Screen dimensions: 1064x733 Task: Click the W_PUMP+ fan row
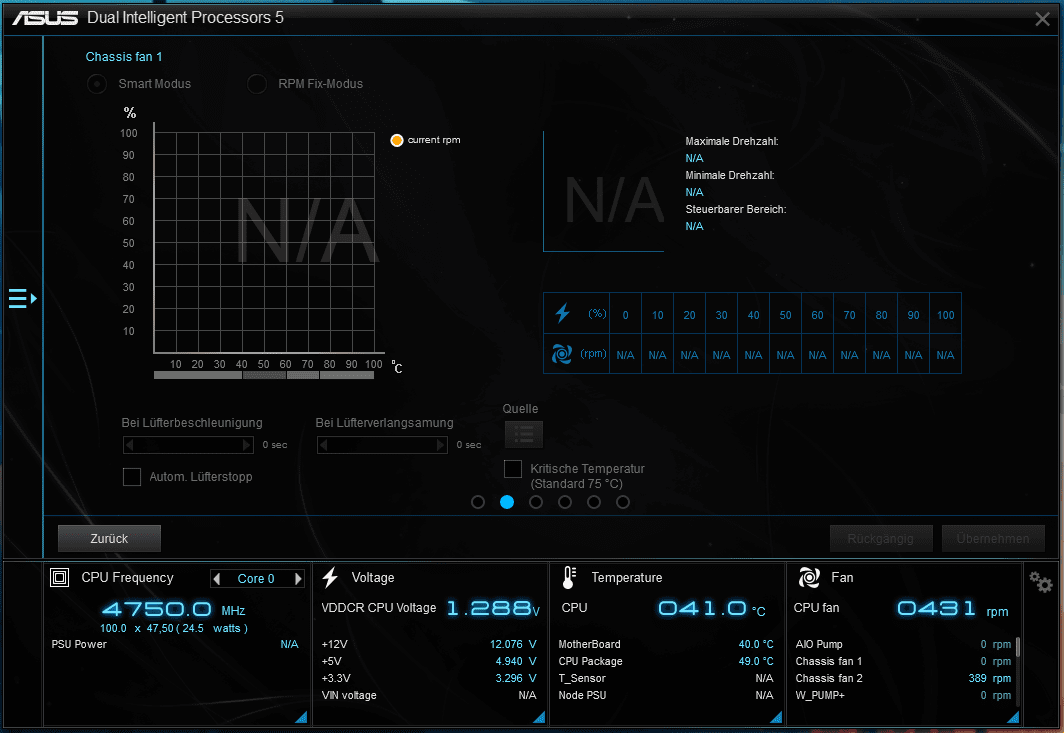click(903, 695)
